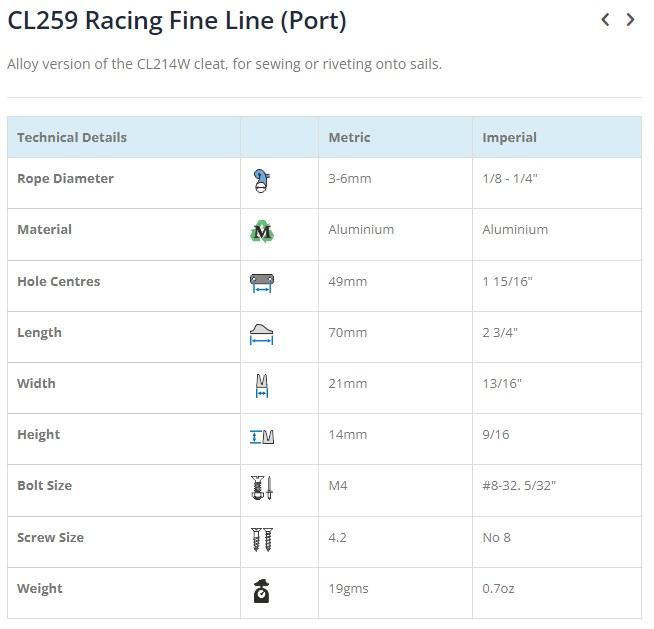
Task: Click the 49mm hole centres value
Action: click(x=347, y=282)
